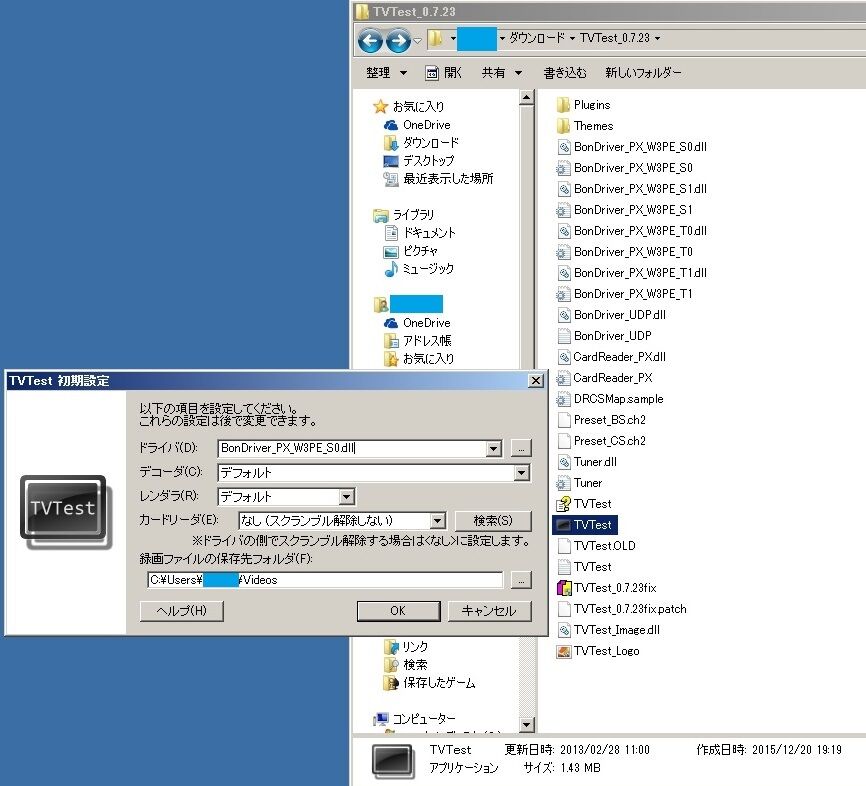
Task: Select CardReader_PX.dll file
Action: (611, 356)
